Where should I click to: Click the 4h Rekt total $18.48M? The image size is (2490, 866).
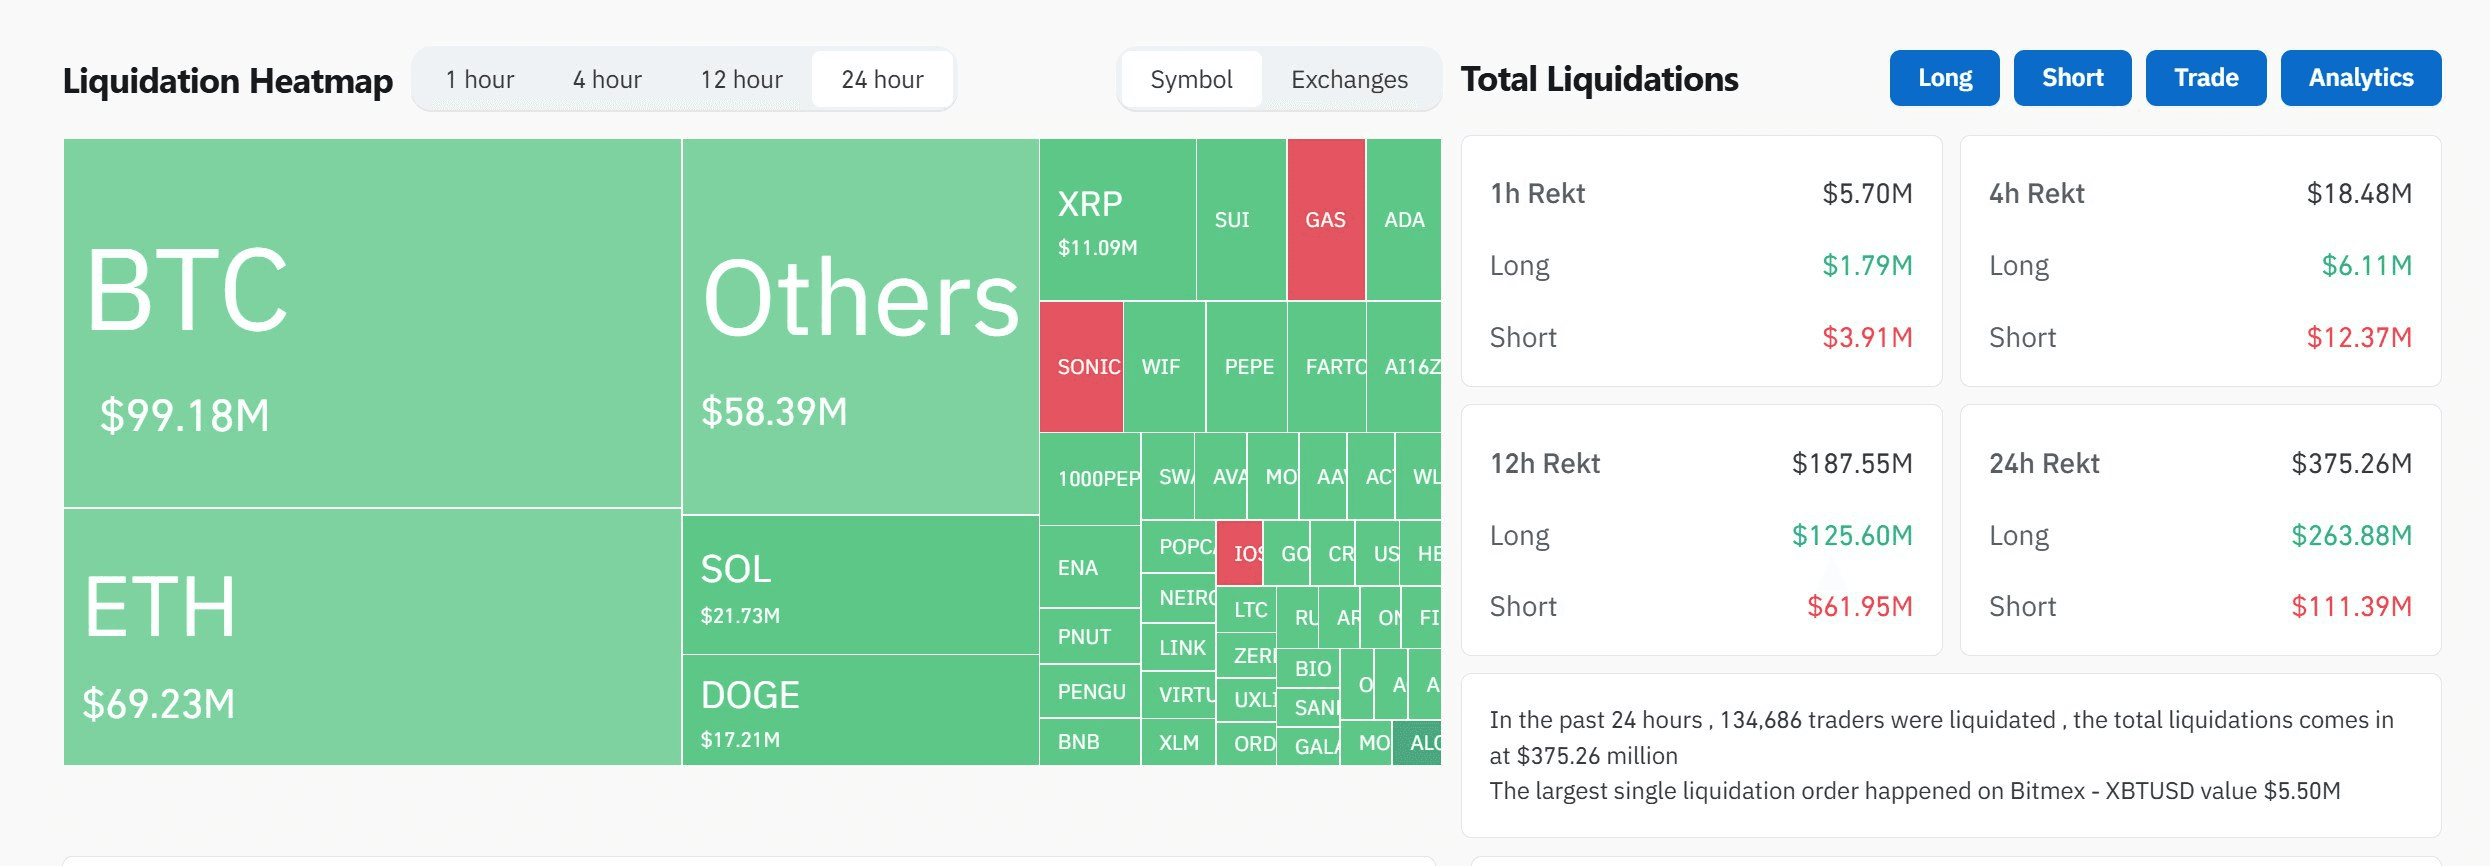2359,194
